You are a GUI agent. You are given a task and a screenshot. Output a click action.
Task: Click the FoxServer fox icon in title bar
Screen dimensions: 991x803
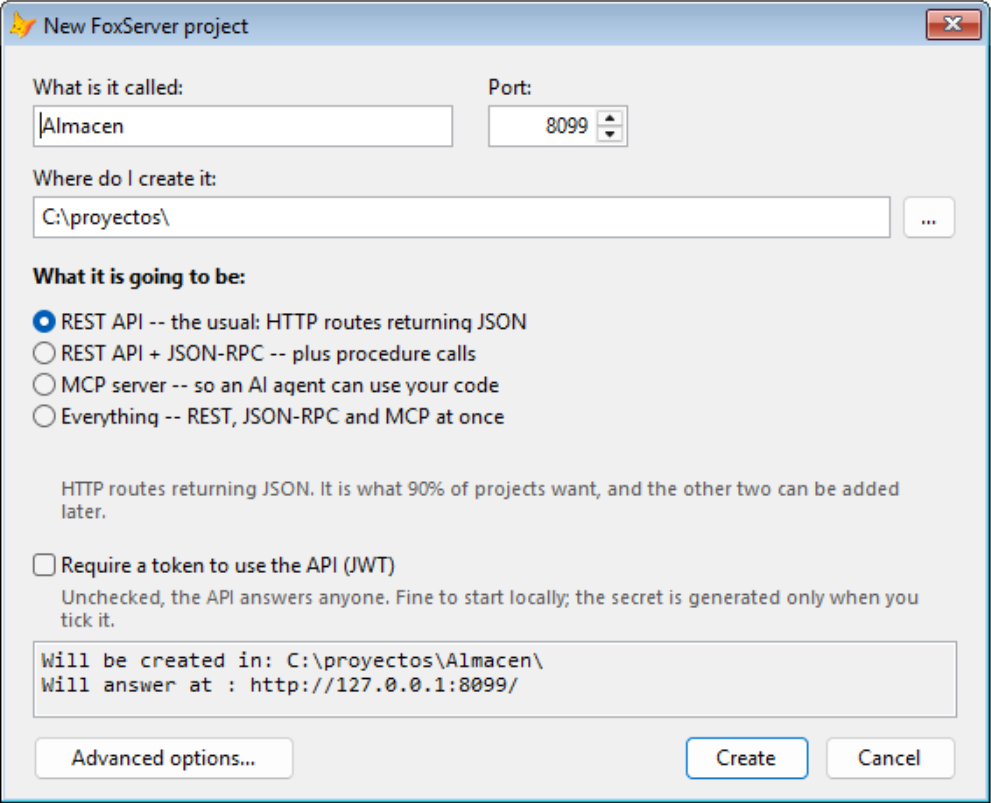21,25
